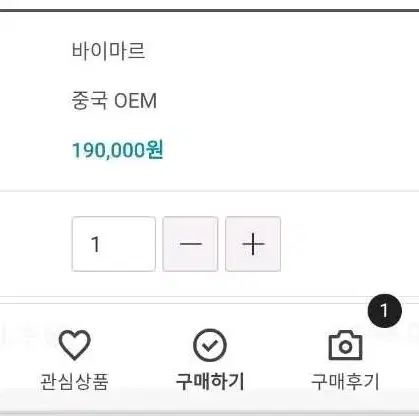Open the 관심상품 tab
This screenshot has width=419, height=419.
(74, 382)
